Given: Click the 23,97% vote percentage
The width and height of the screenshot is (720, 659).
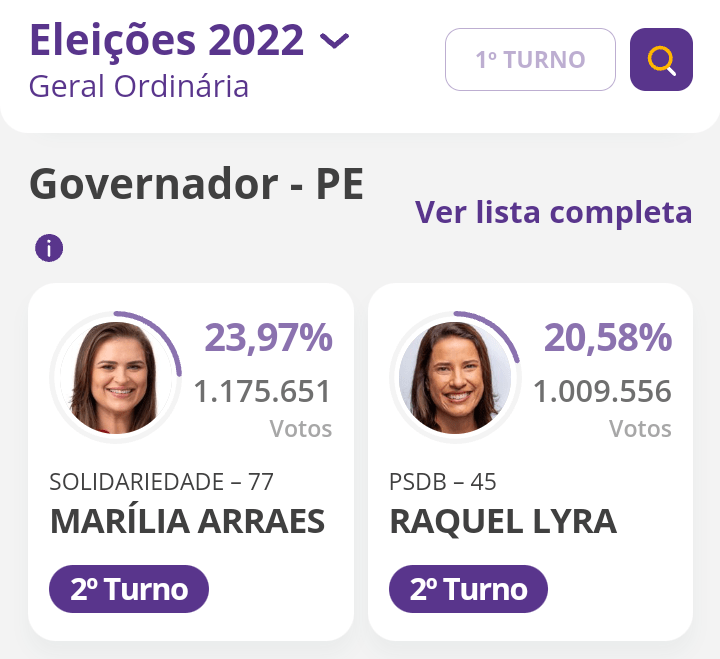Looking at the screenshot, I should [268, 338].
